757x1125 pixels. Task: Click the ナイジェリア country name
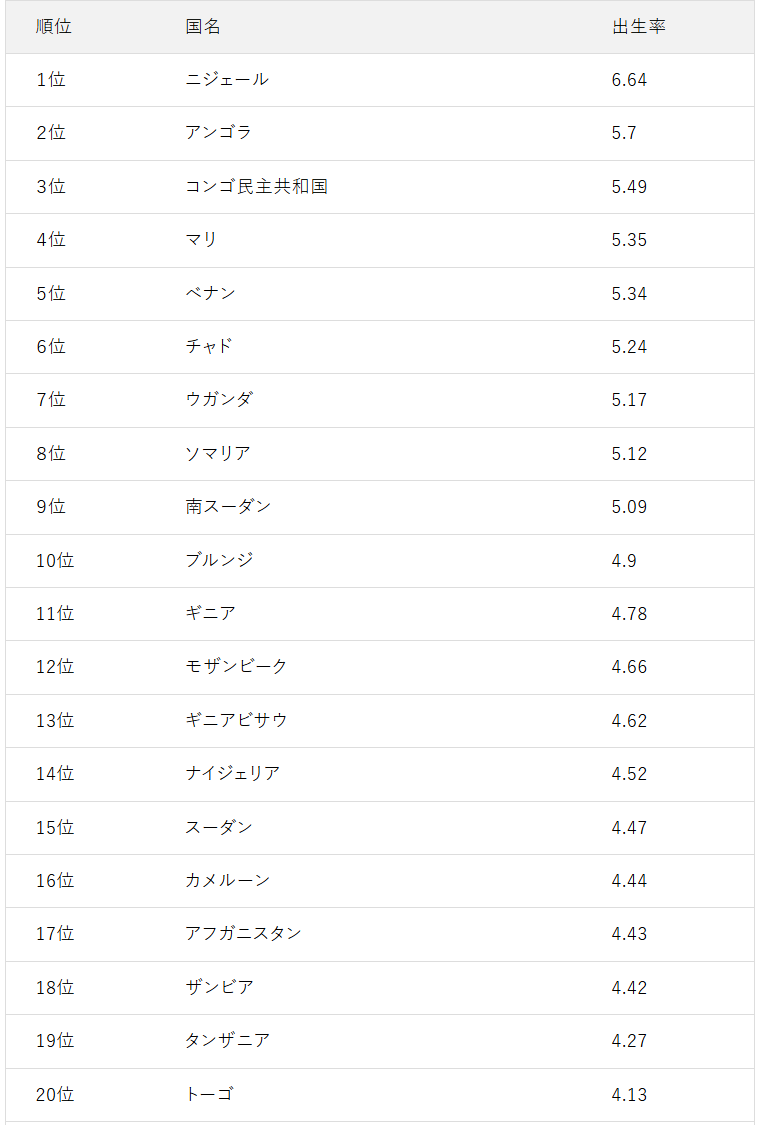click(232, 773)
